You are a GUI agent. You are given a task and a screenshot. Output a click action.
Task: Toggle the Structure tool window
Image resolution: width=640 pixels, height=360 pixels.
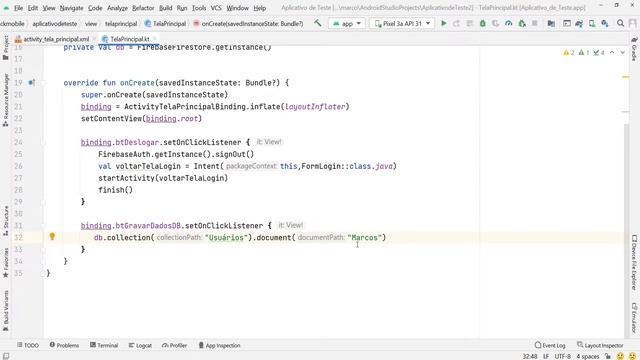[x=6, y=221]
